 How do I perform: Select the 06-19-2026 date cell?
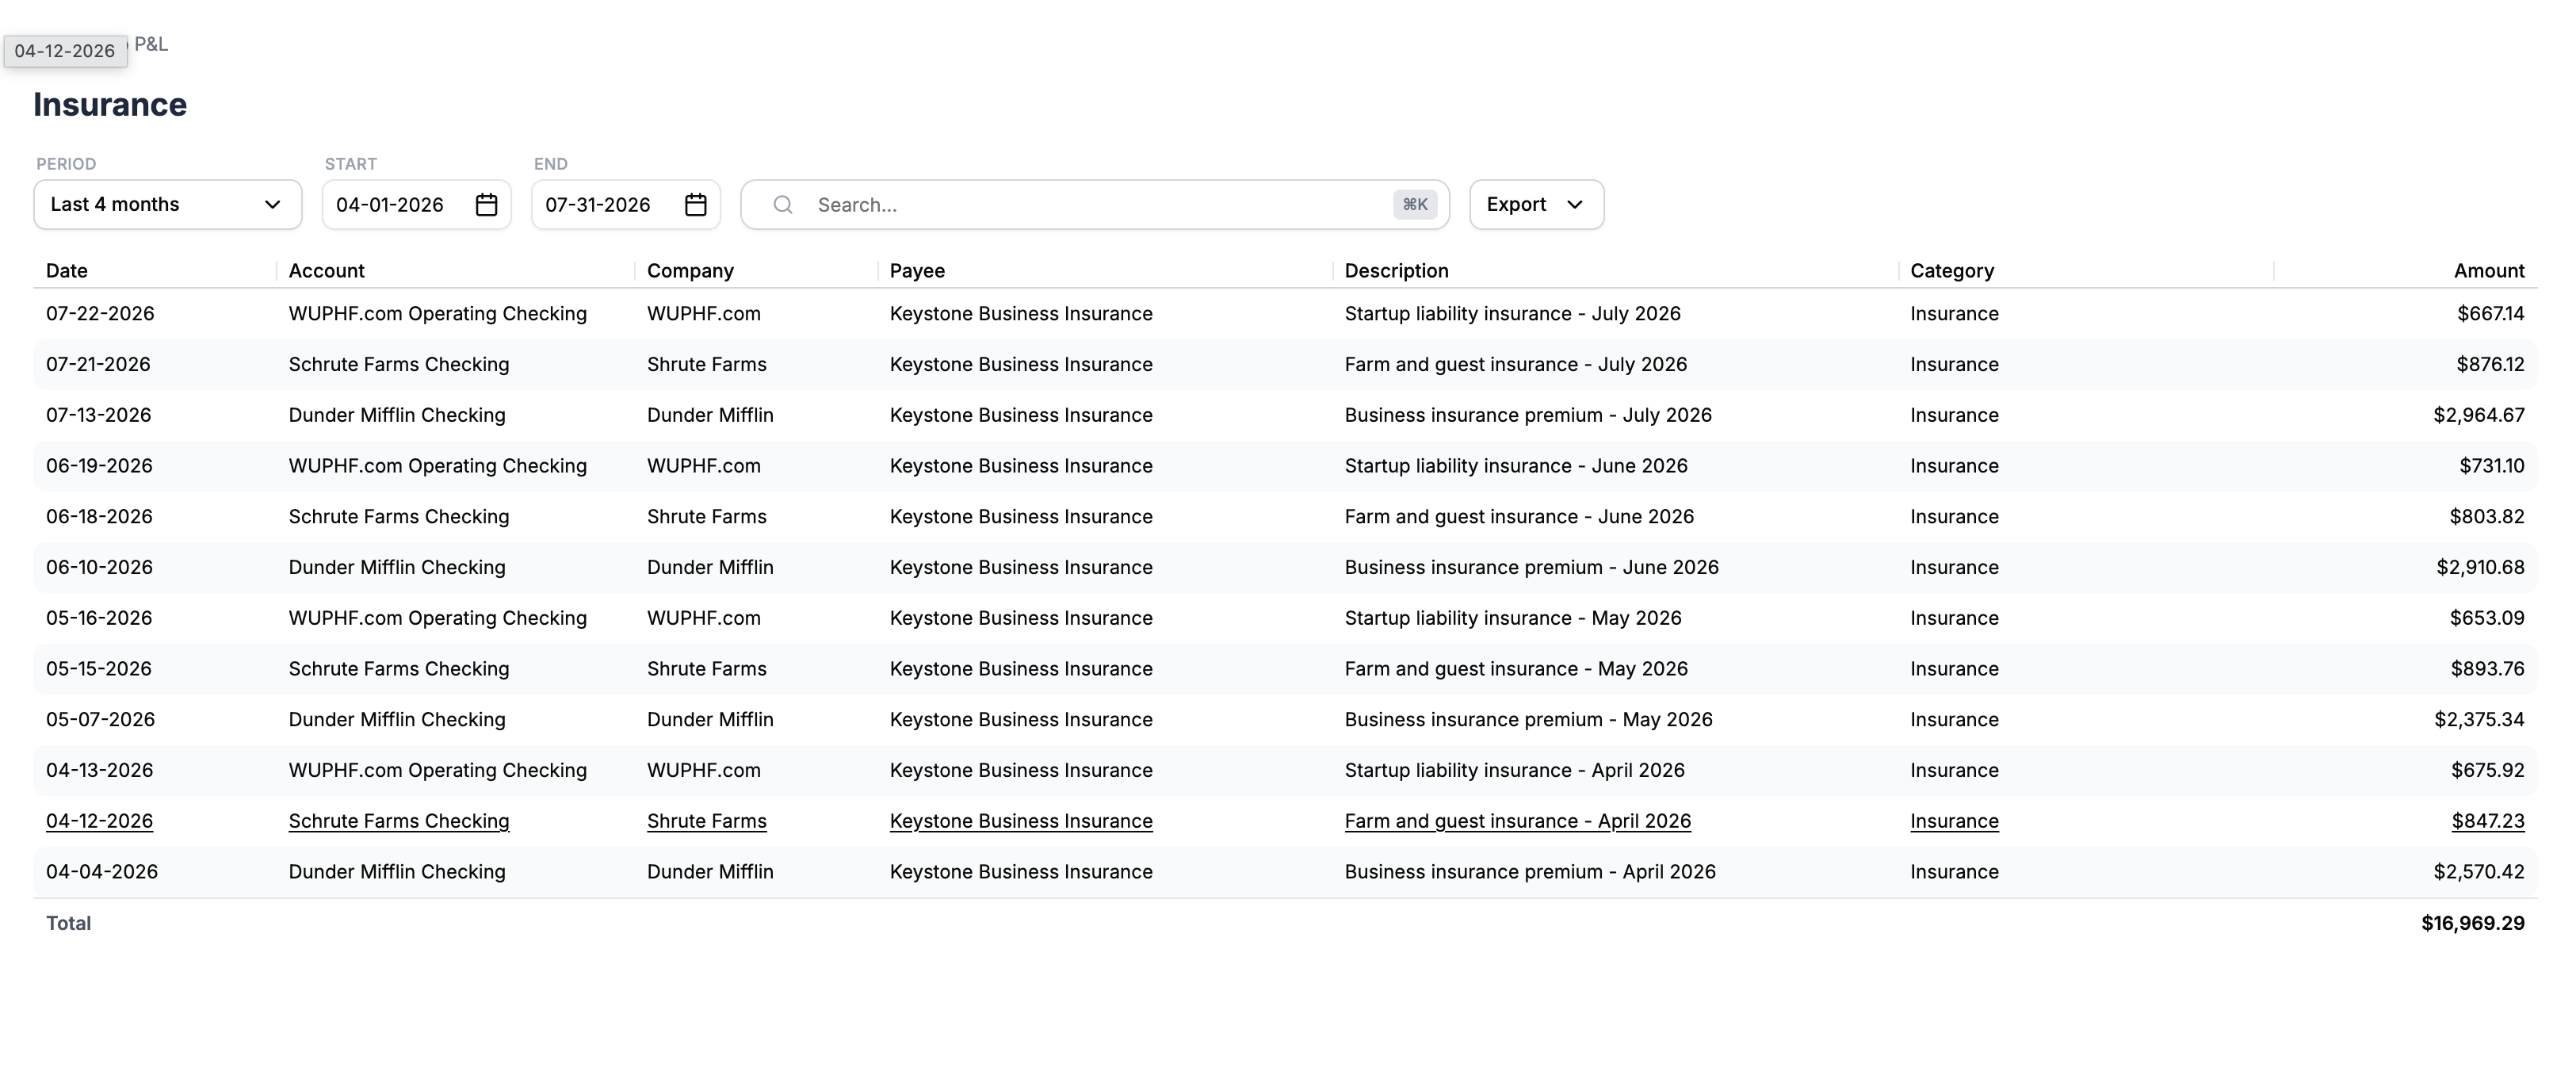tap(99, 466)
